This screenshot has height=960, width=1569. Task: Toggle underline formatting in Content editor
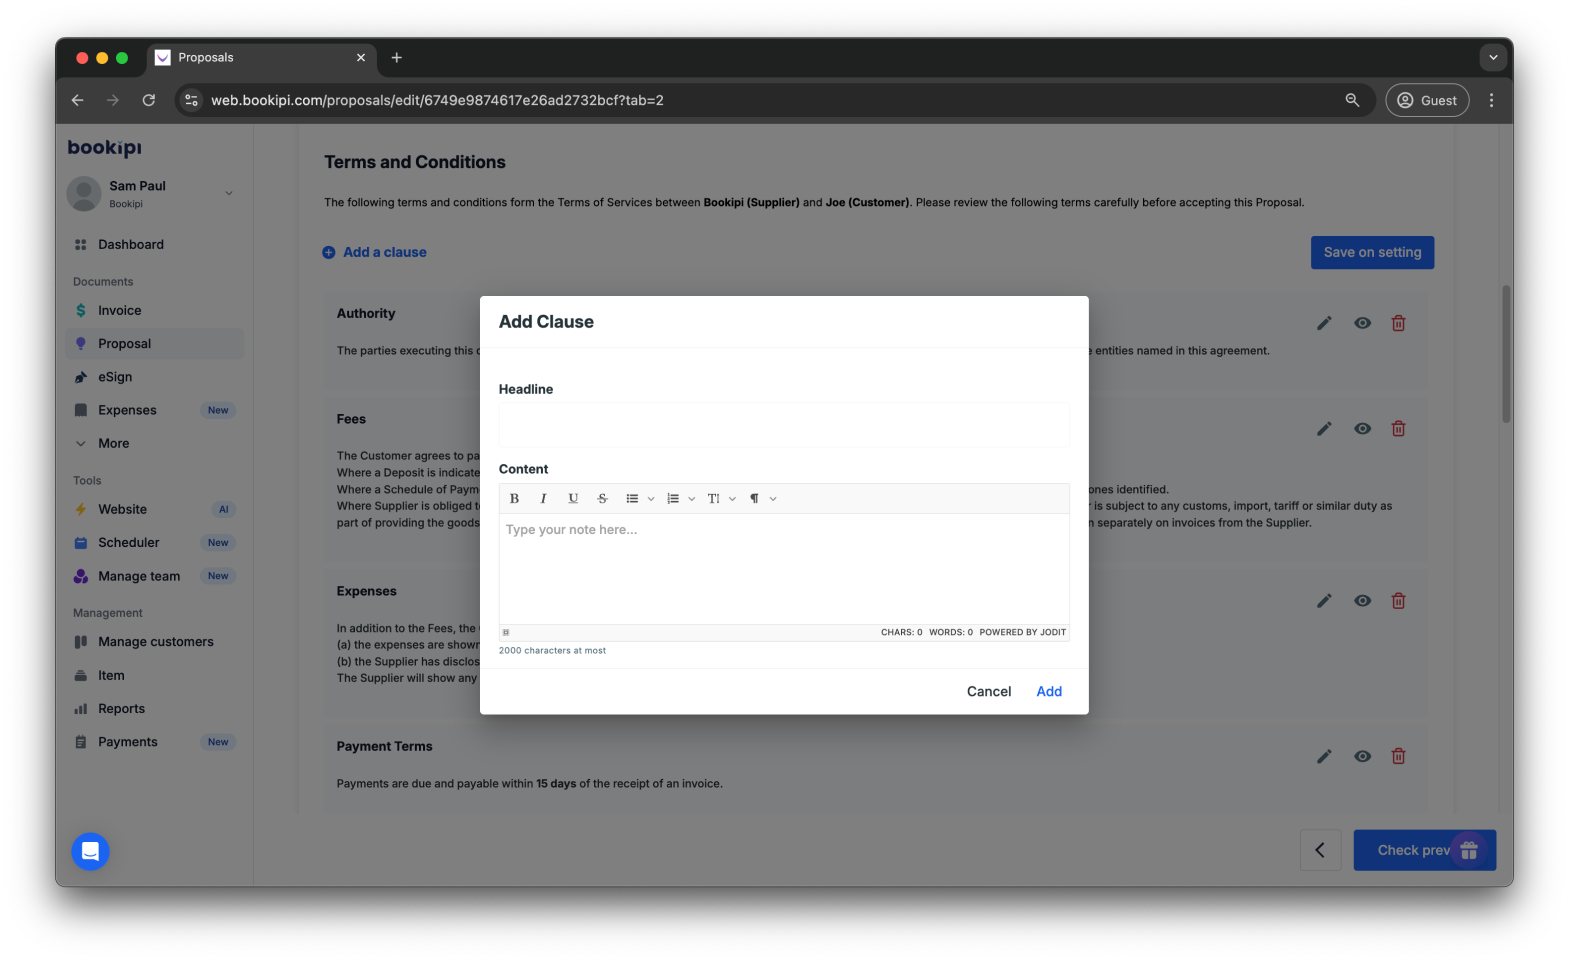[x=573, y=499]
